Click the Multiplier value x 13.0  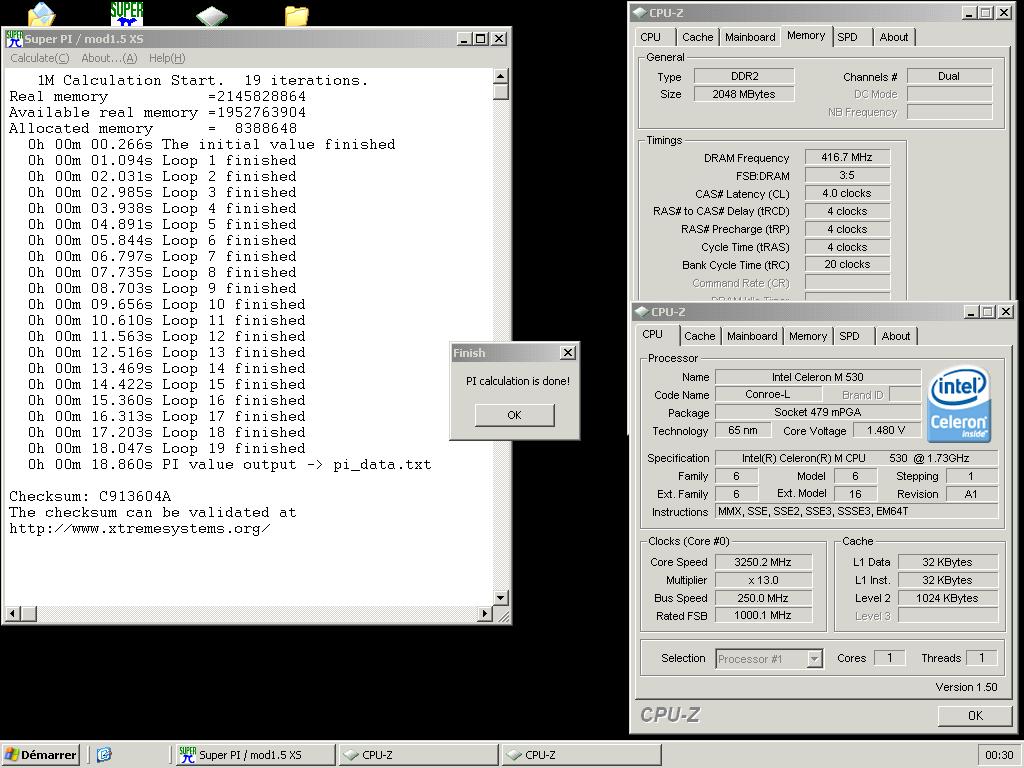tap(763, 580)
